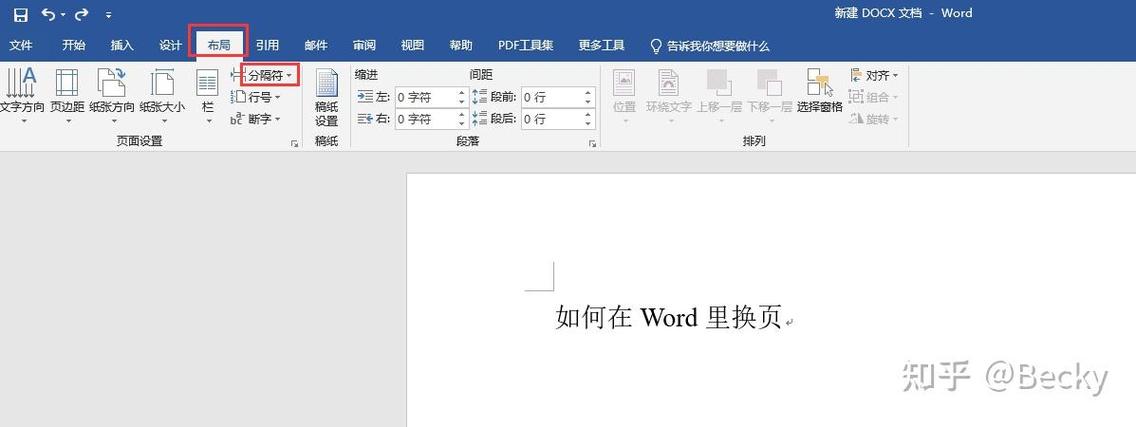Switch to the 视图 tab
This screenshot has height=427, width=1136.
(412, 45)
